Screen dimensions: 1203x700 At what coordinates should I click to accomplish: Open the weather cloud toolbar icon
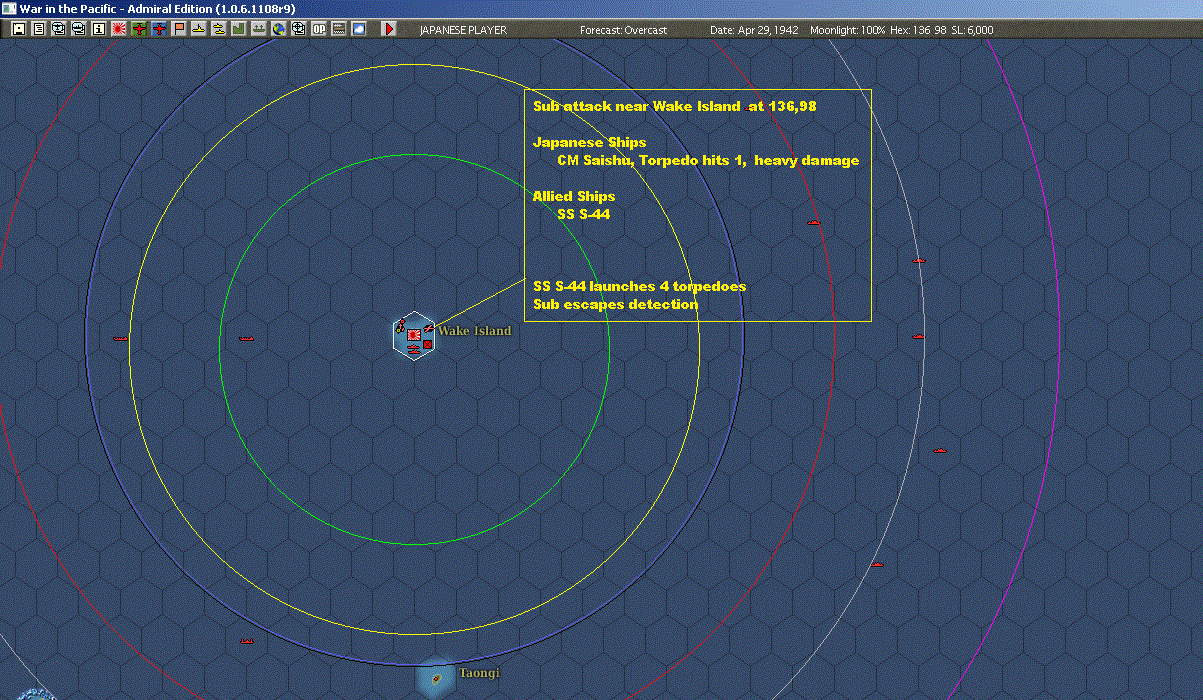pos(359,30)
